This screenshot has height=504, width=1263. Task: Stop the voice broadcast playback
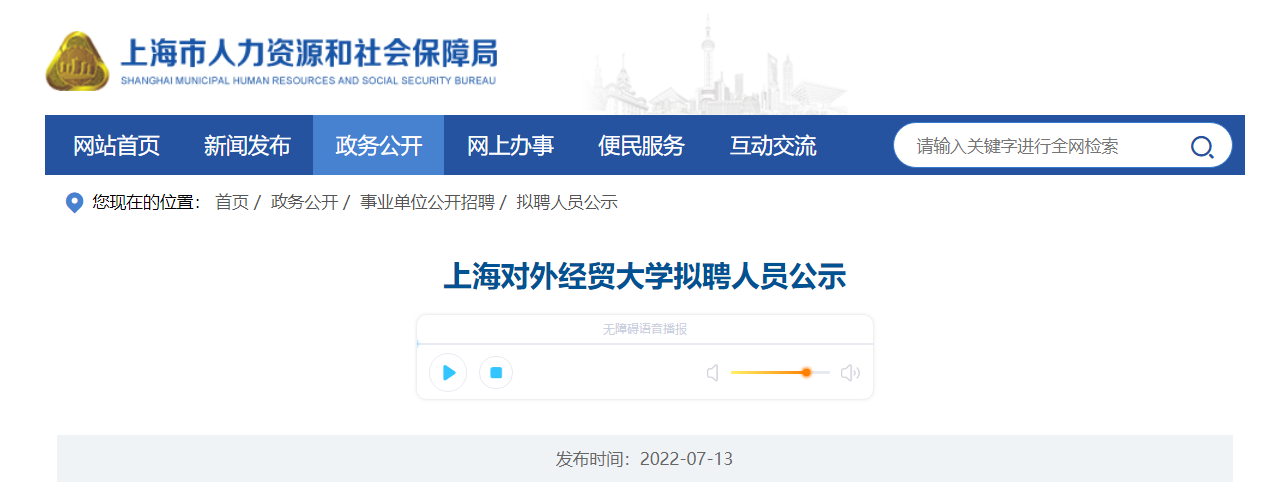(x=495, y=373)
